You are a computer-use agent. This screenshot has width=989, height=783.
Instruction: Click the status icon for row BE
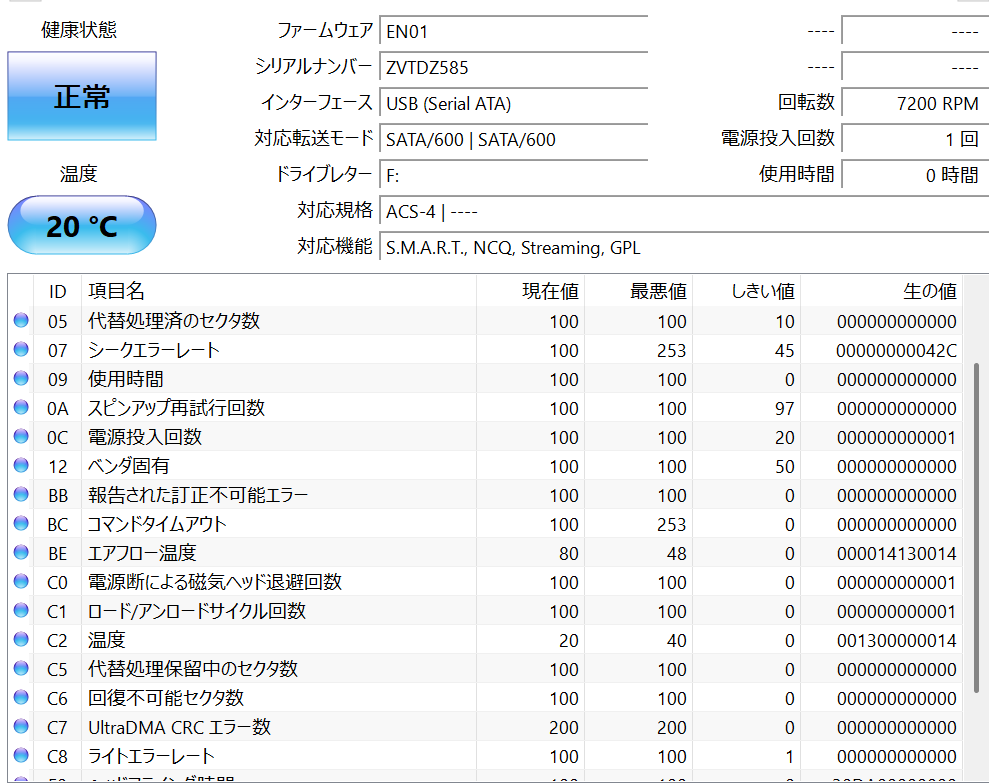click(21, 553)
